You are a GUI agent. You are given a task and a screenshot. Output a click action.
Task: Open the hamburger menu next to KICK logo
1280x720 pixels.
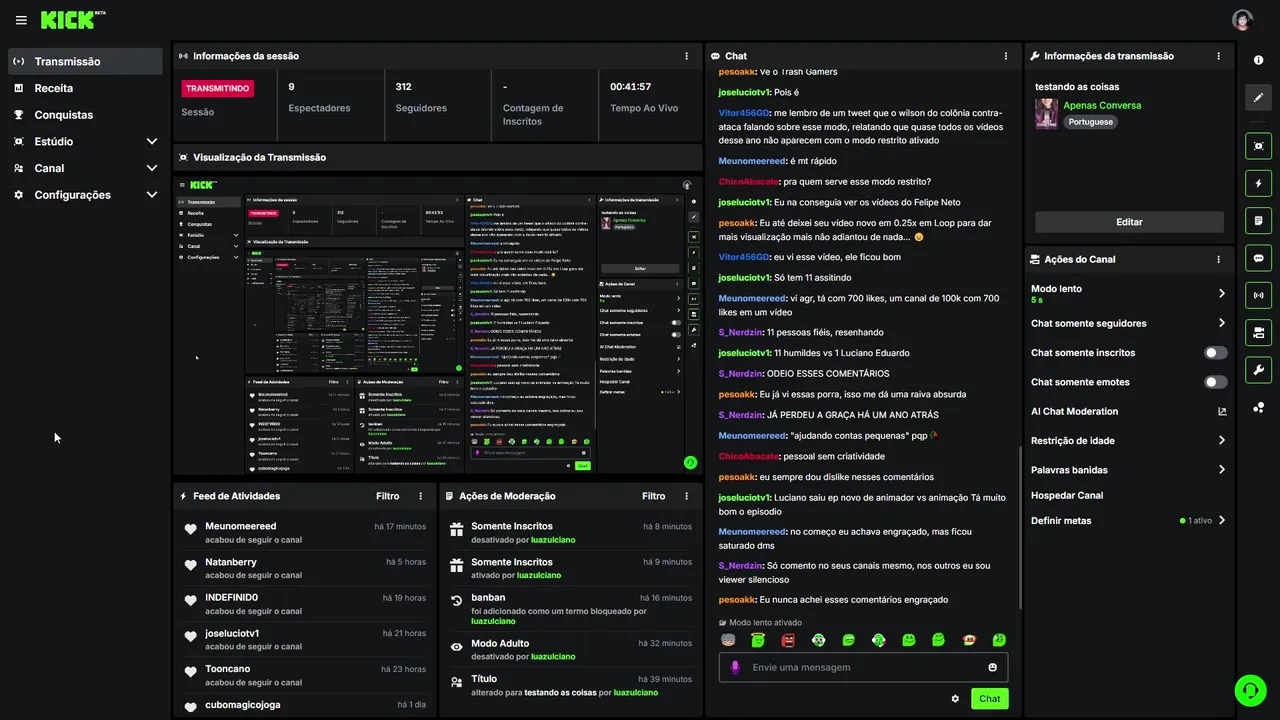click(21, 20)
